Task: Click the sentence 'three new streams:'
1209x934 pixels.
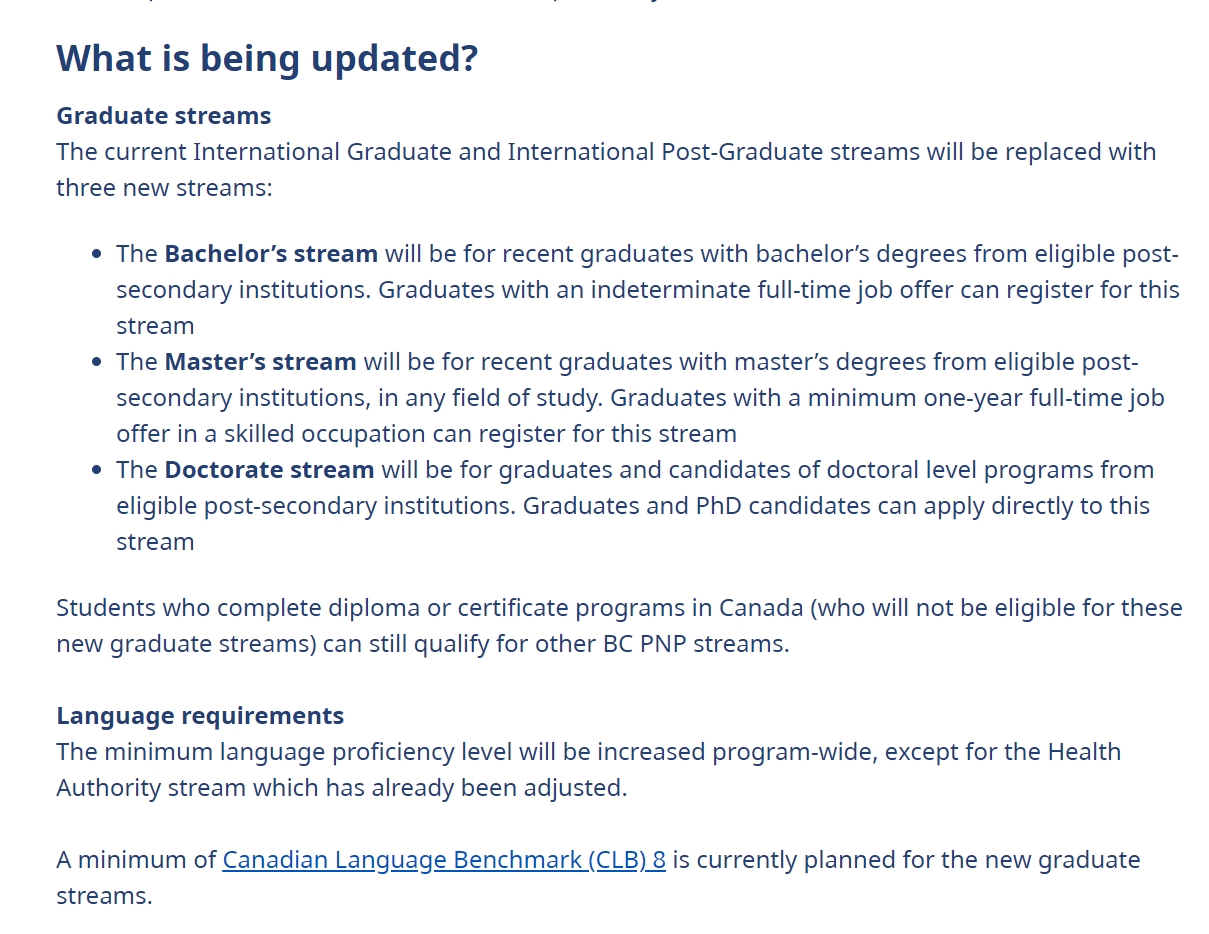Action: 164,188
